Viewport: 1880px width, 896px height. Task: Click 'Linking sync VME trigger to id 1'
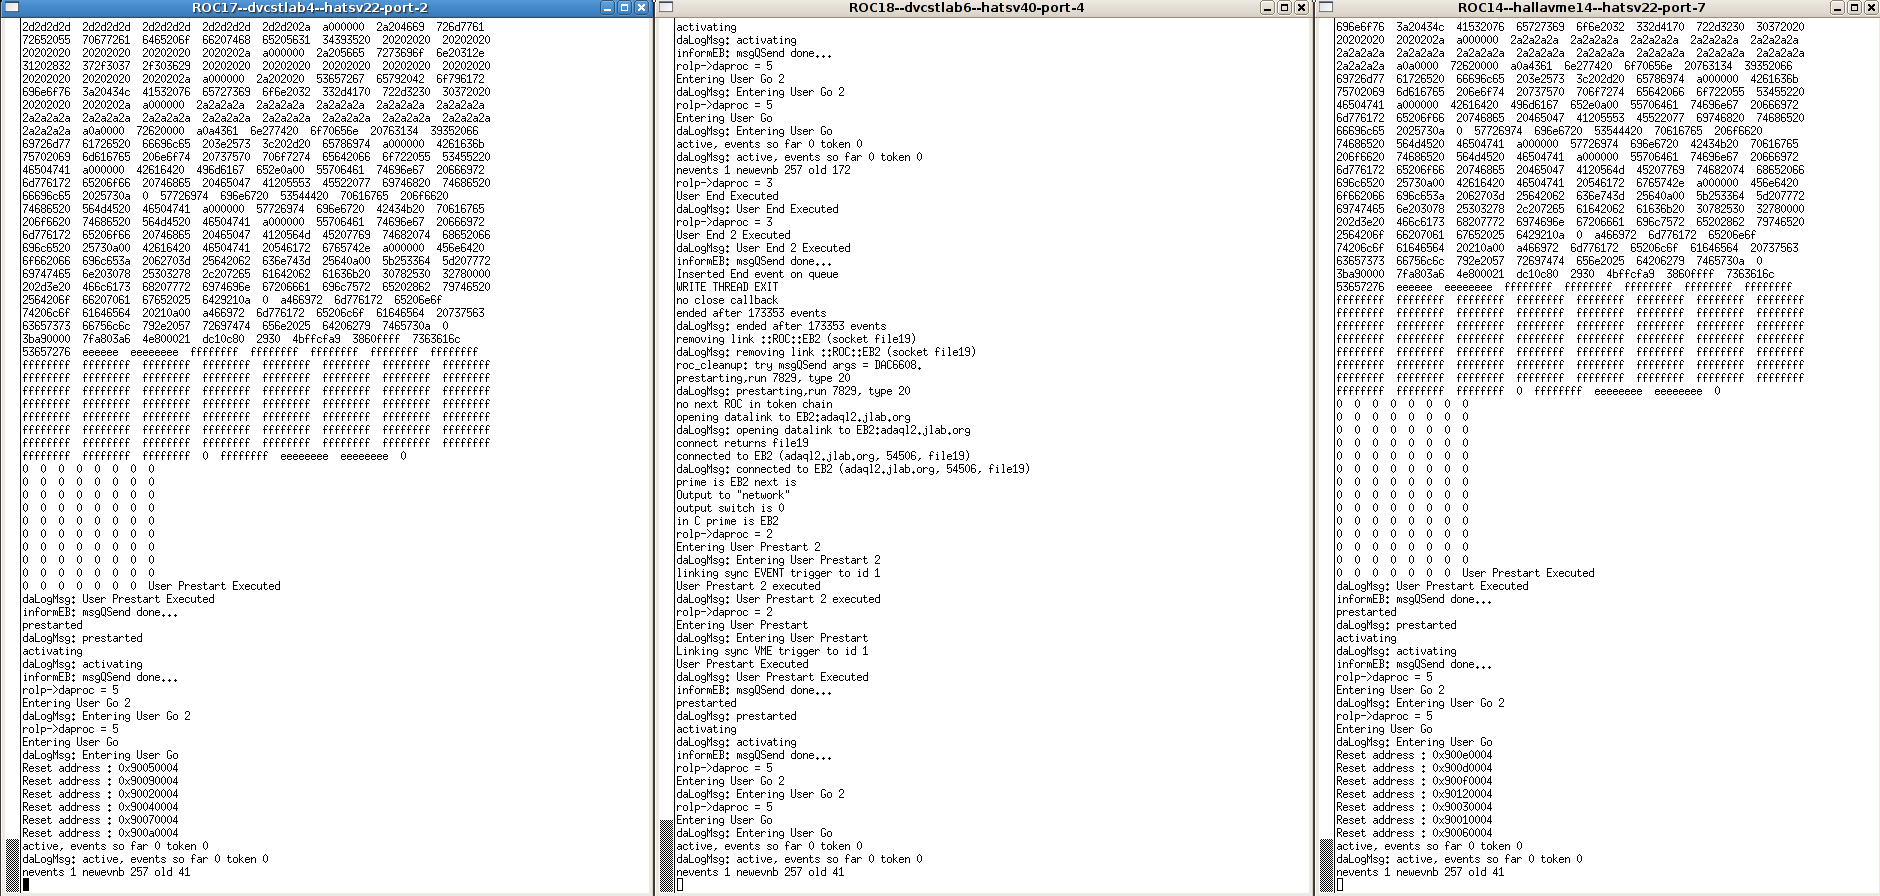772,651
